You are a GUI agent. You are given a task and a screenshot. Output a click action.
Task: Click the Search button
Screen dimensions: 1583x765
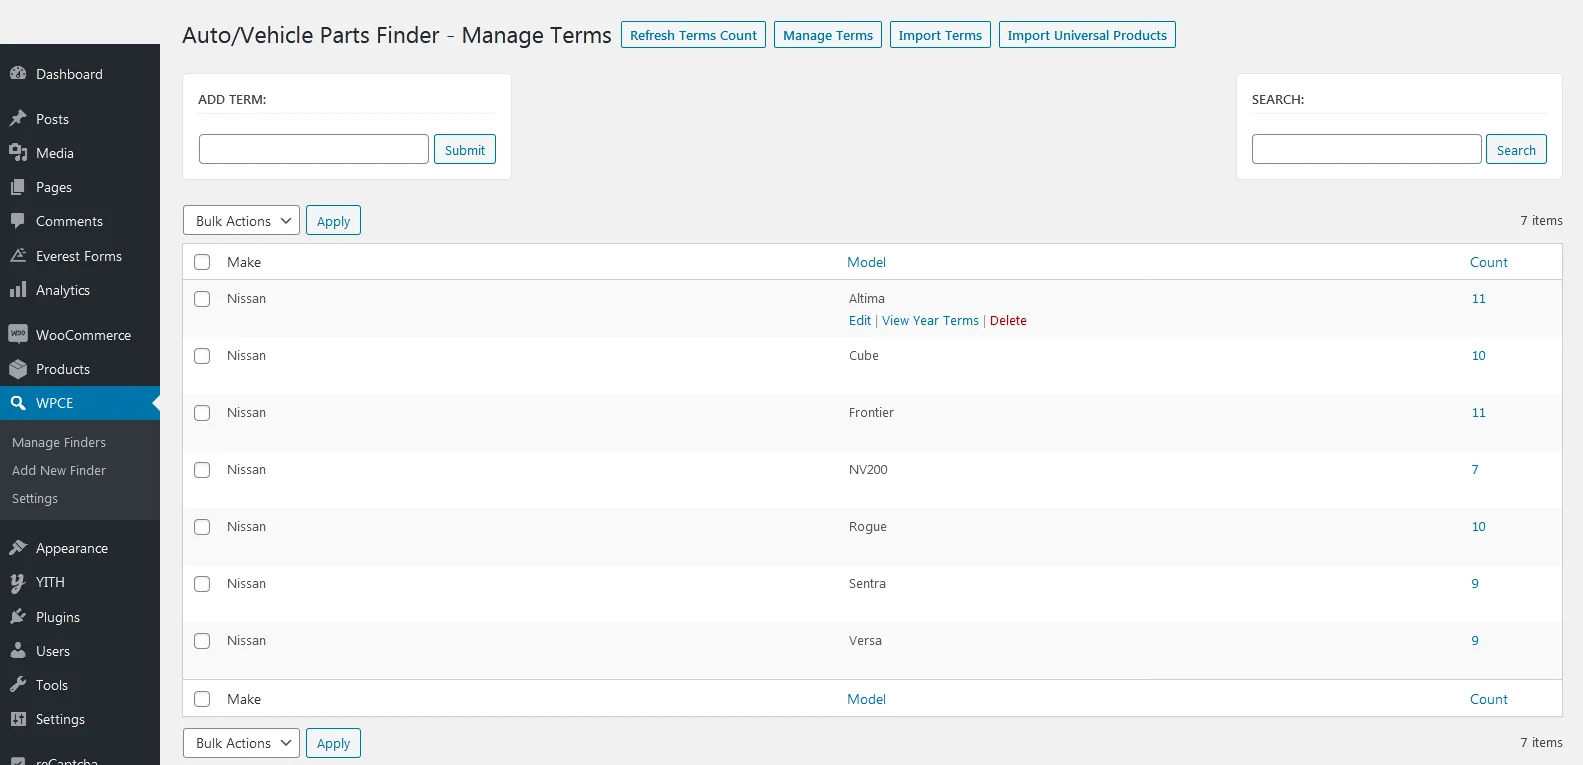click(x=1516, y=149)
